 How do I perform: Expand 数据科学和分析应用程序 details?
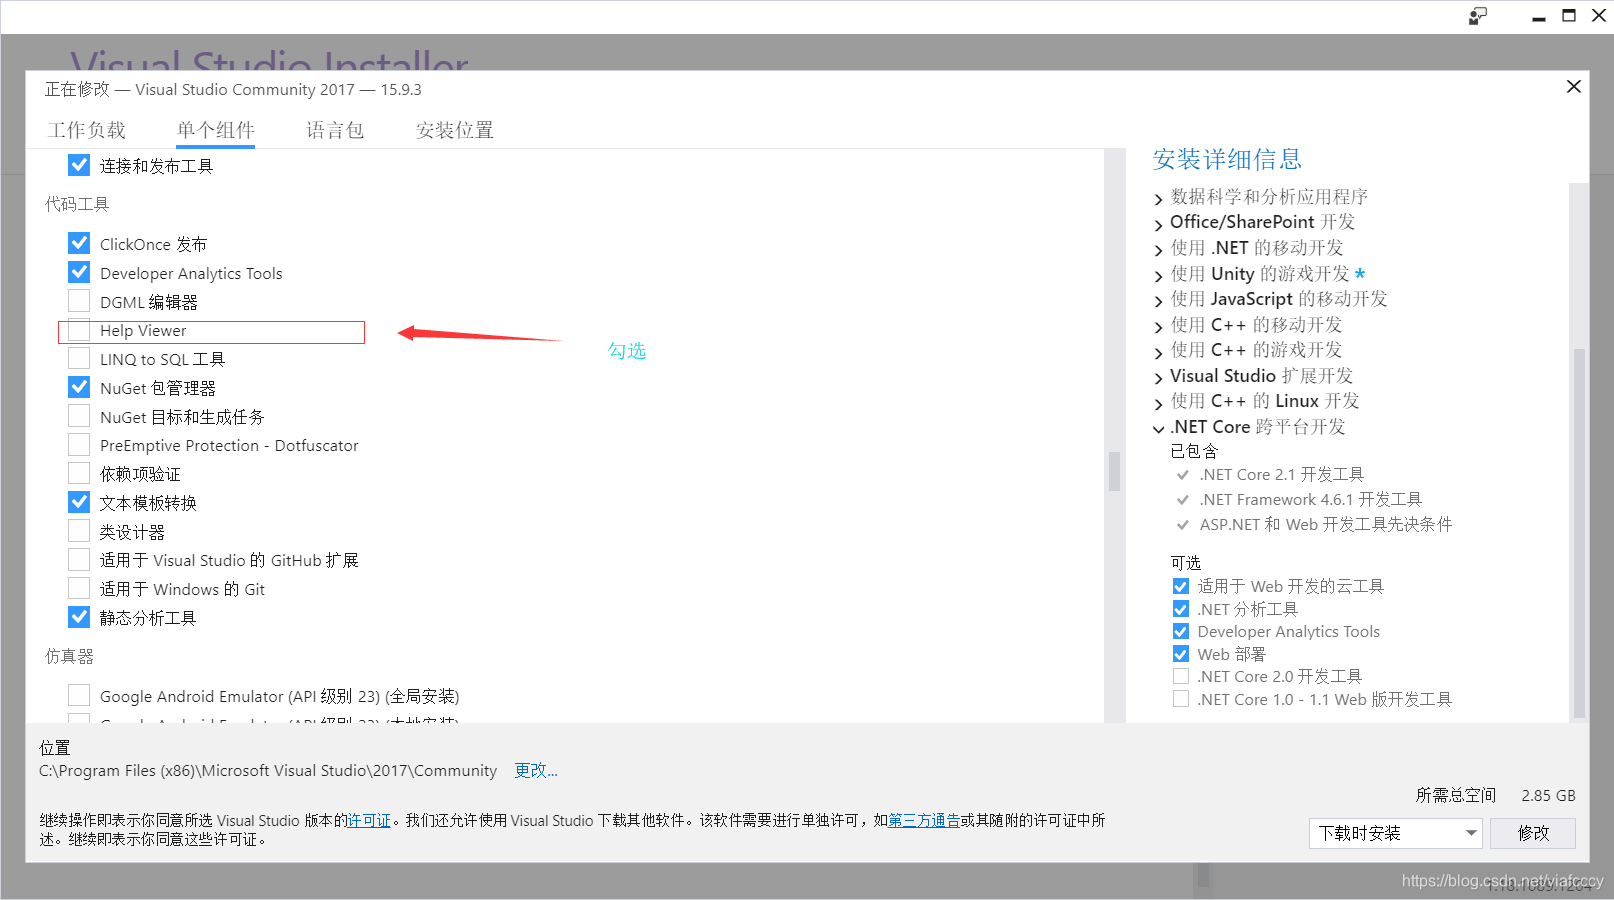(x=1159, y=199)
